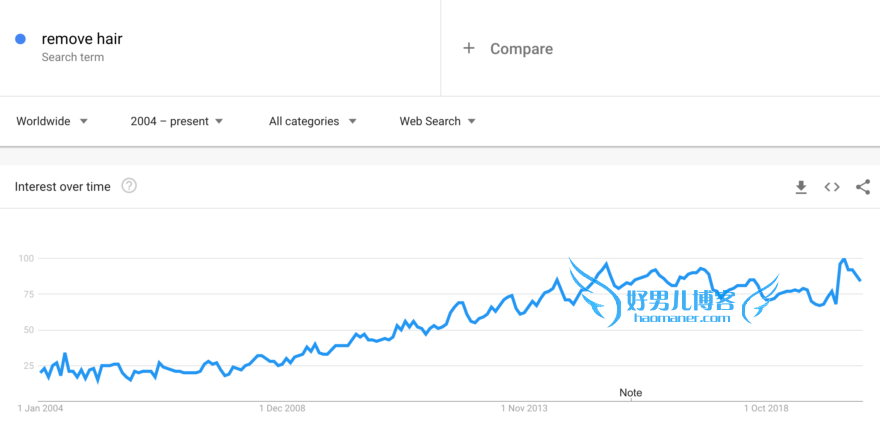
Task: Click the 1 Nov 2013 axis label
Action: point(524,408)
